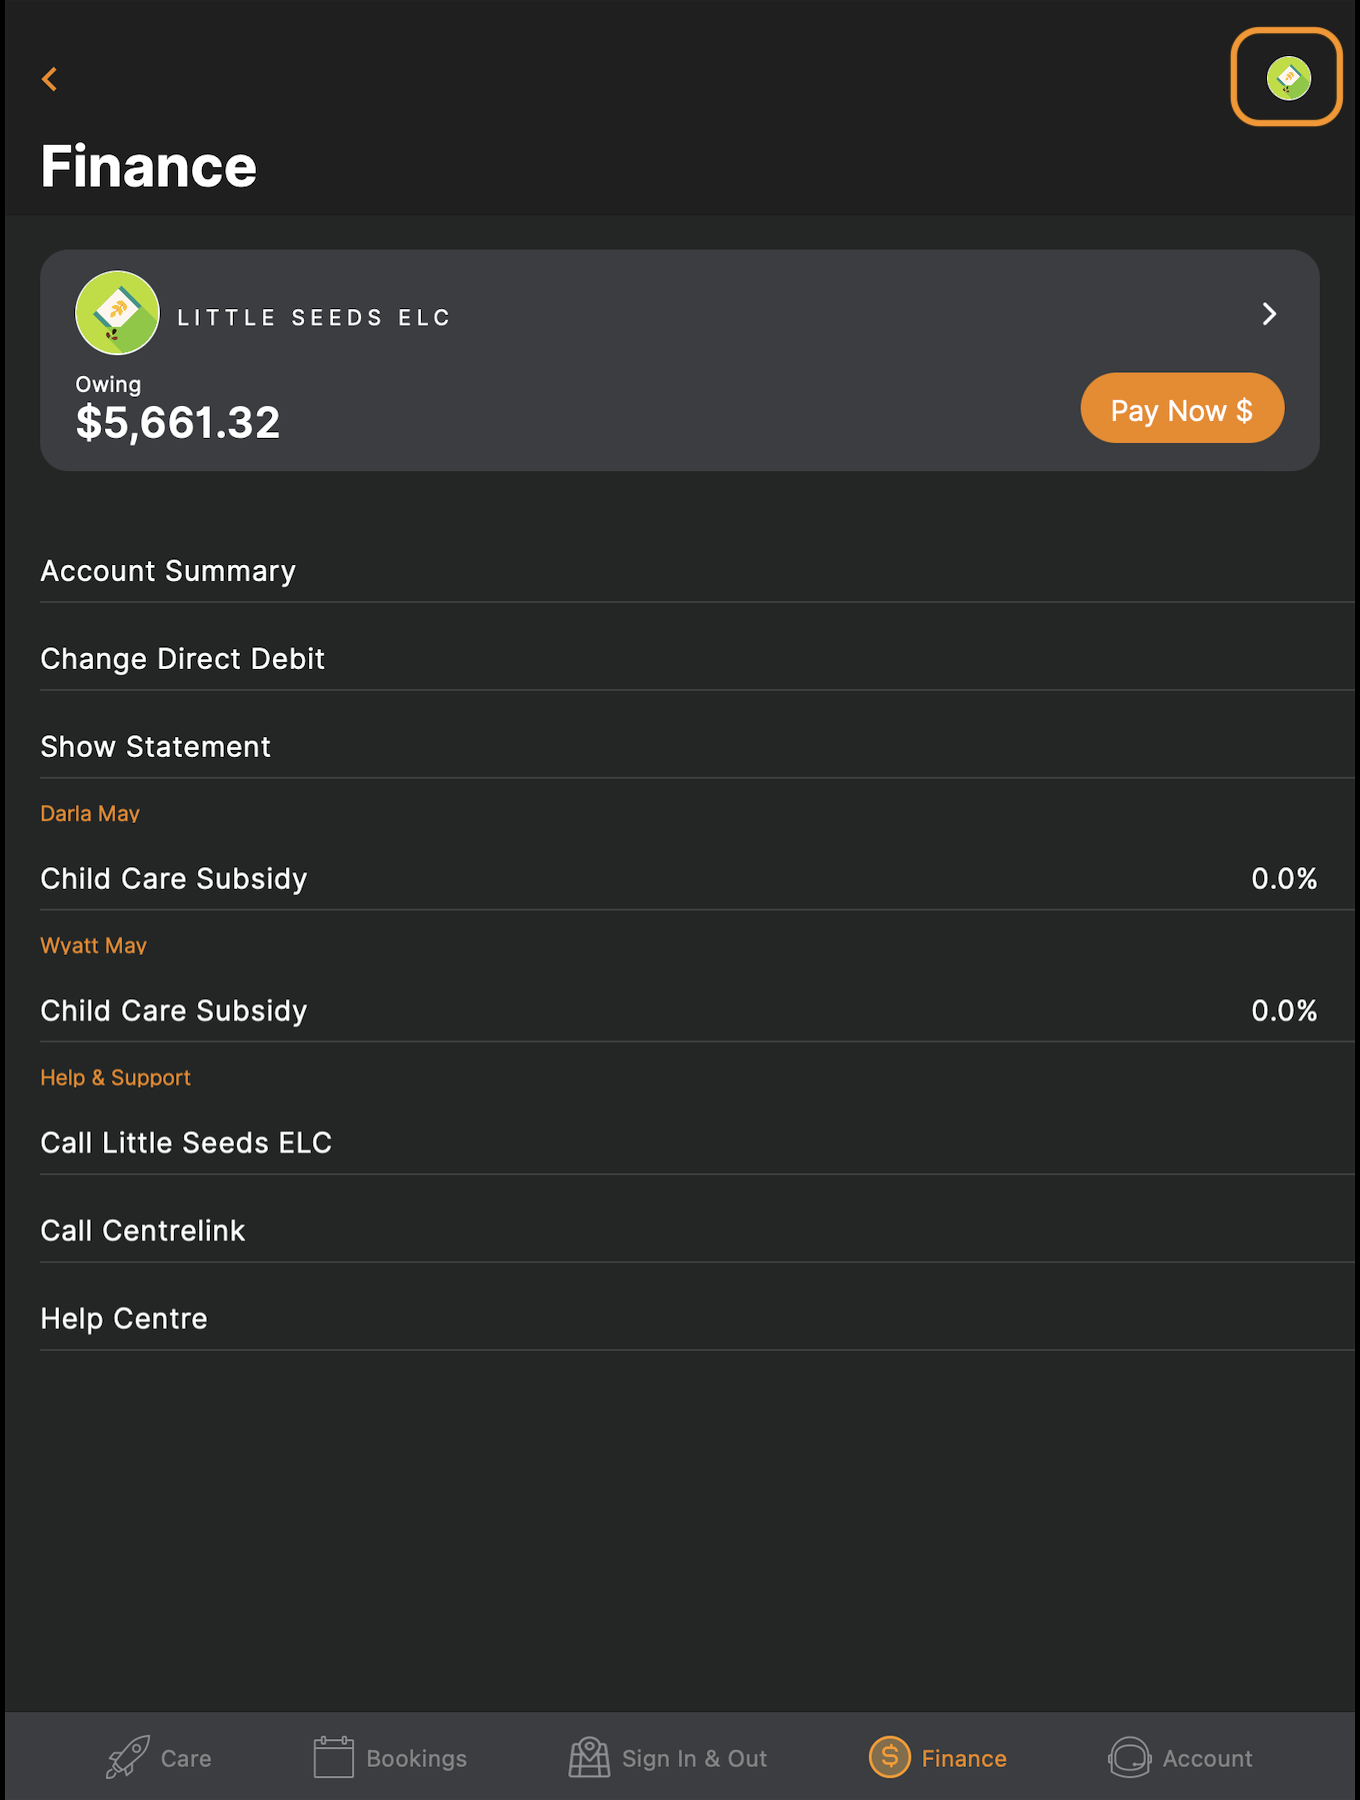Switch to the Account tab
This screenshot has height=1800, width=1360.
(x=1181, y=1757)
